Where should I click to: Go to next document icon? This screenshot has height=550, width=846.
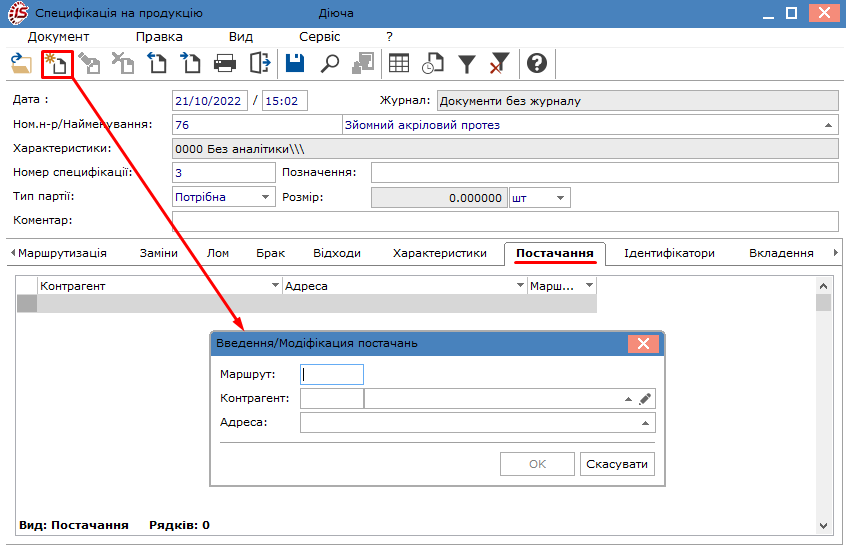(190, 64)
